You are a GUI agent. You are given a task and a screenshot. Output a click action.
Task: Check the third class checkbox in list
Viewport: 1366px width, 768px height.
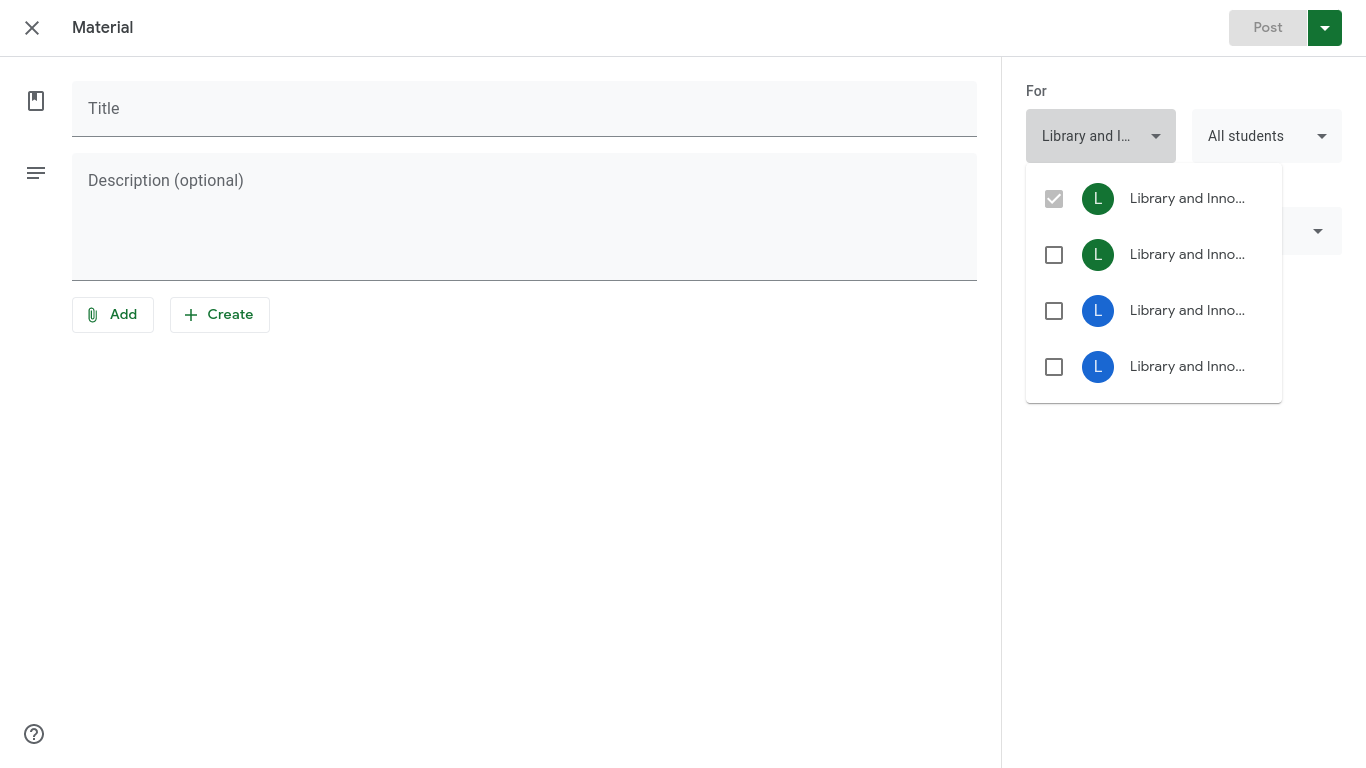[1054, 311]
